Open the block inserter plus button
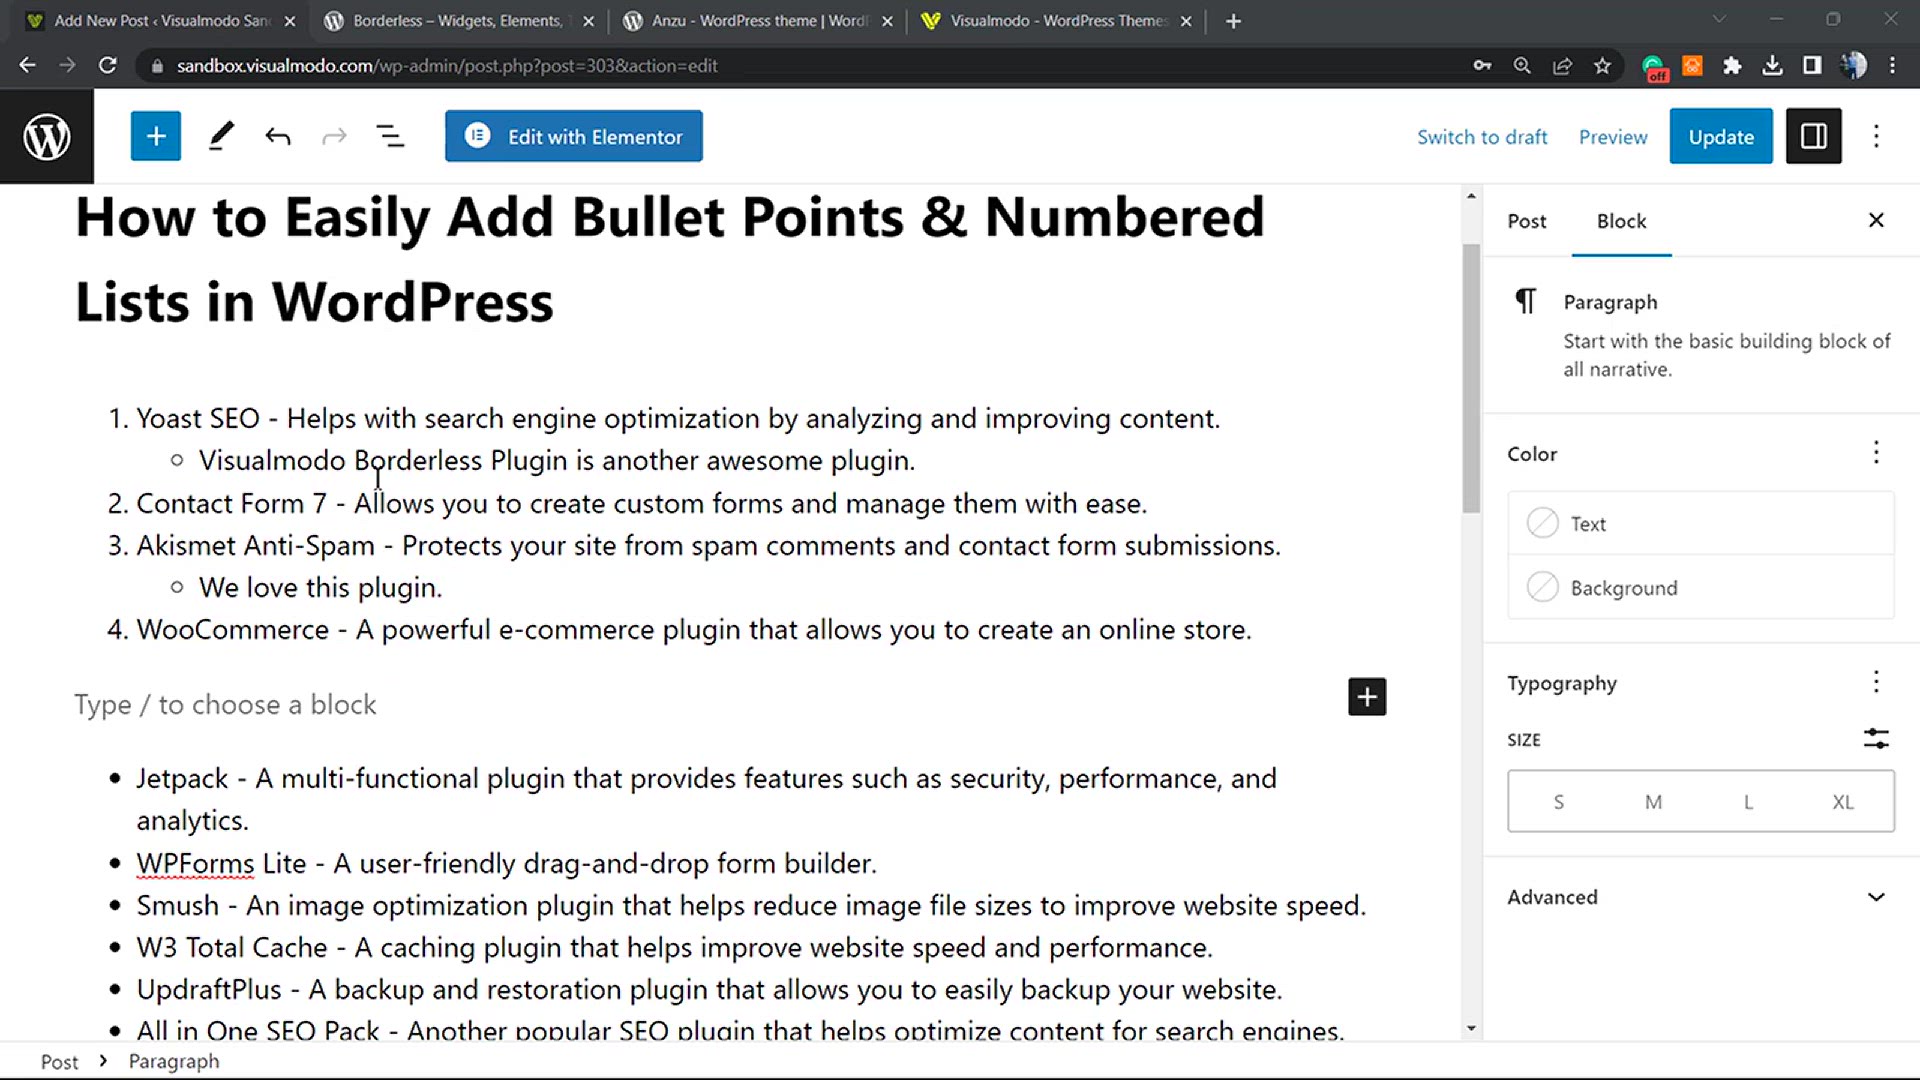The height and width of the screenshot is (1080, 1920). coord(155,136)
